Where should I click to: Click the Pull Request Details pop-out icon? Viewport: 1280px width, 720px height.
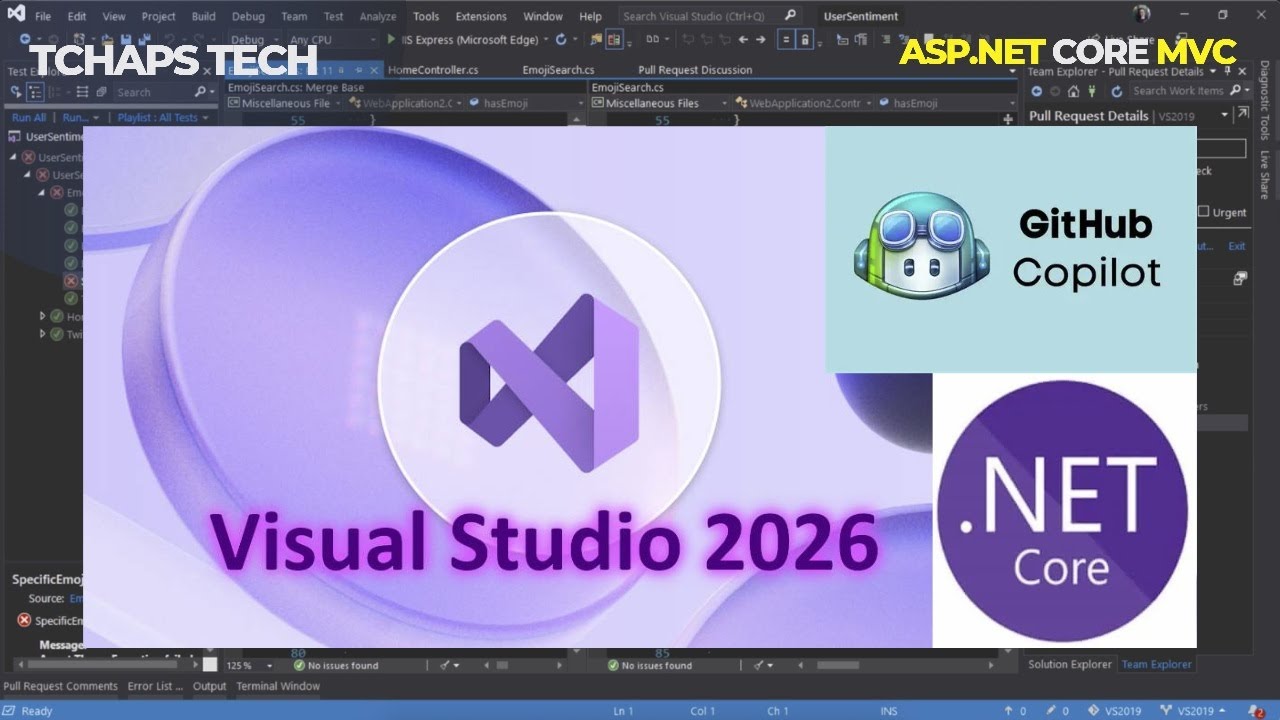tap(1242, 114)
